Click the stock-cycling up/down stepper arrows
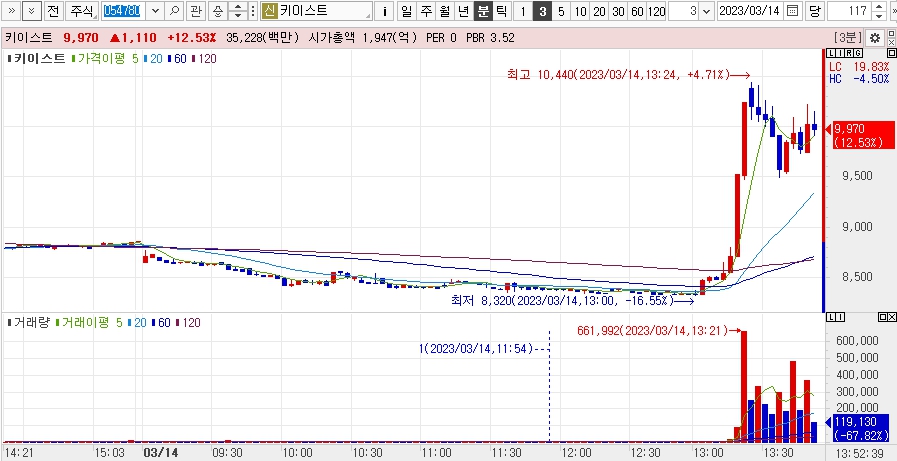 [239, 10]
